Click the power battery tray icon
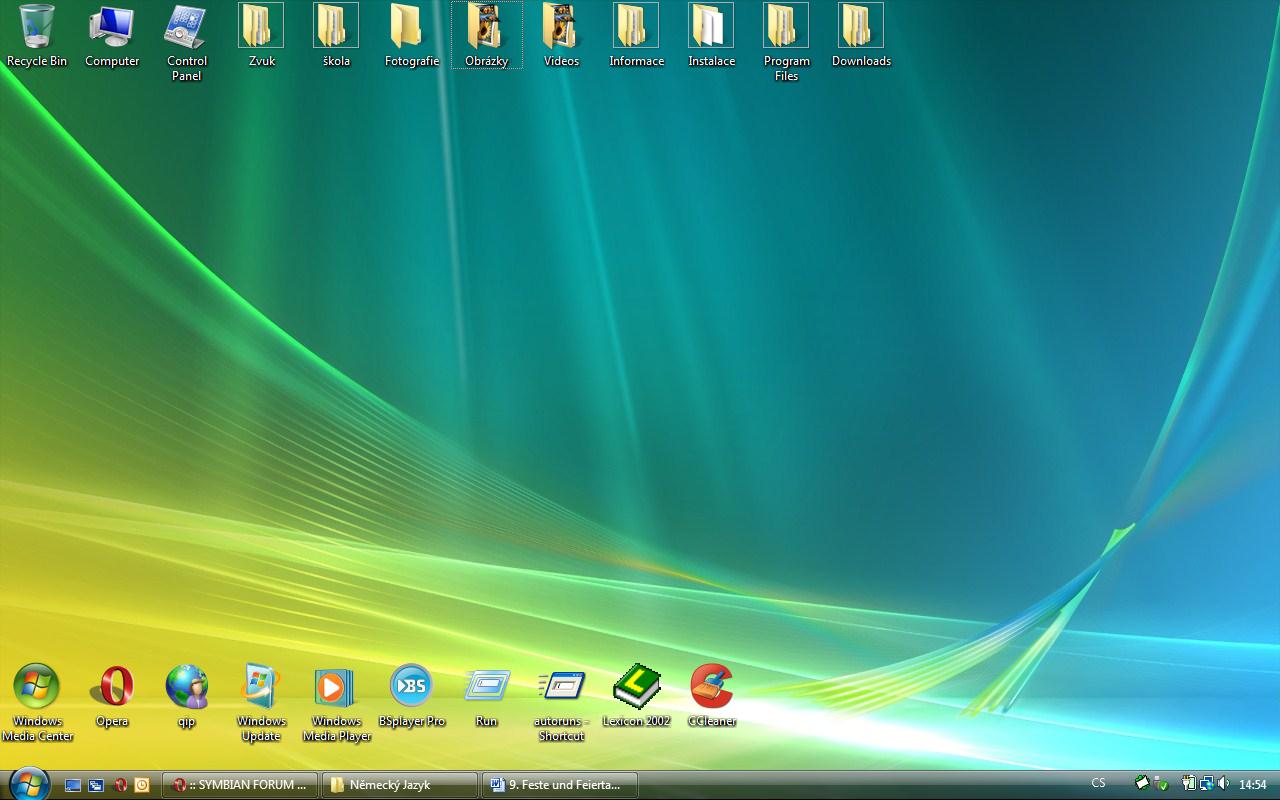 coord(1190,784)
